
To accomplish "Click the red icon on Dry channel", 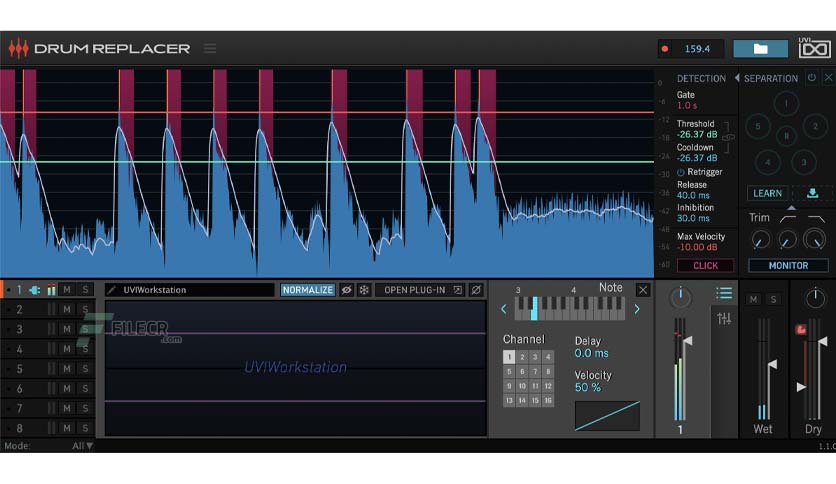I will coord(801,330).
